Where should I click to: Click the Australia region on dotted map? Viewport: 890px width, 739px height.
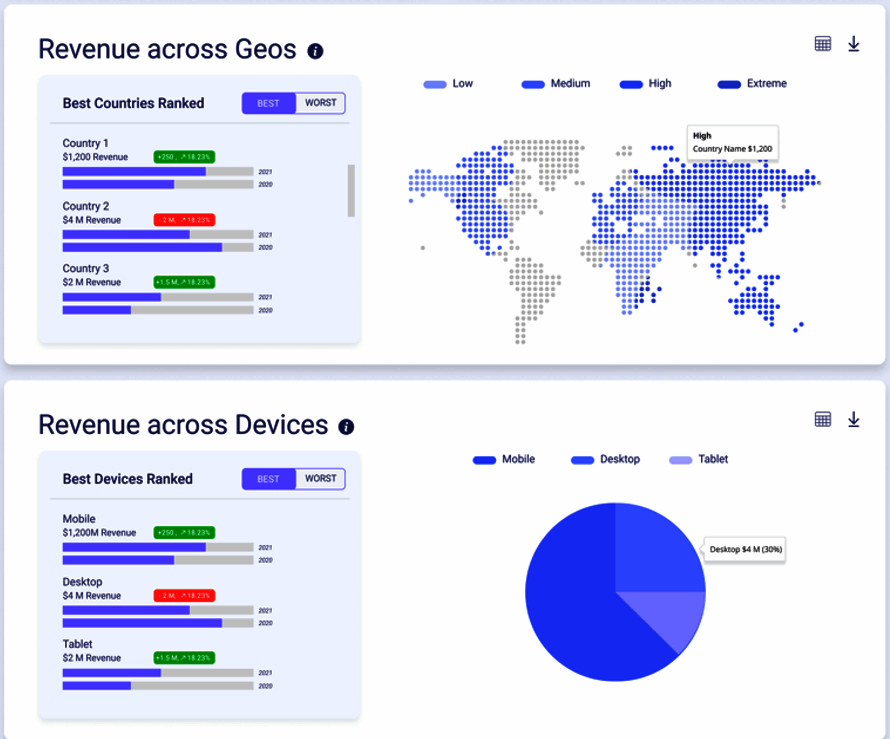point(755,301)
